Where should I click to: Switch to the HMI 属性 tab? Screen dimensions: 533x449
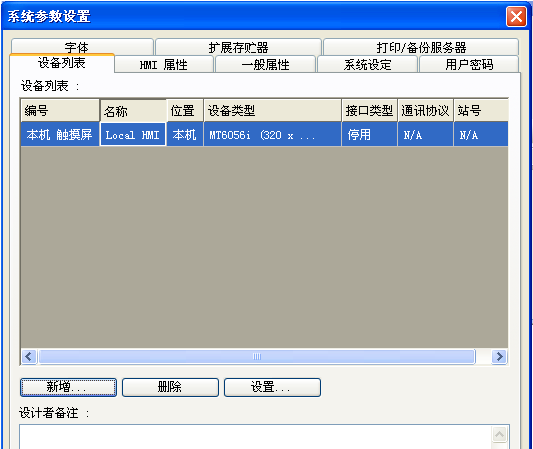click(164, 64)
